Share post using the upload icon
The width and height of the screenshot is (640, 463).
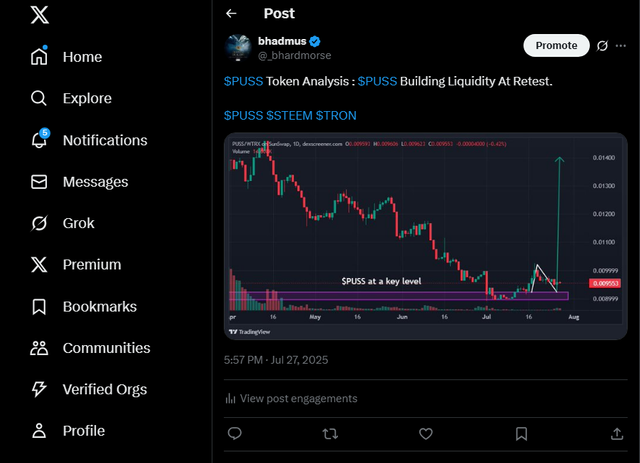pos(617,433)
